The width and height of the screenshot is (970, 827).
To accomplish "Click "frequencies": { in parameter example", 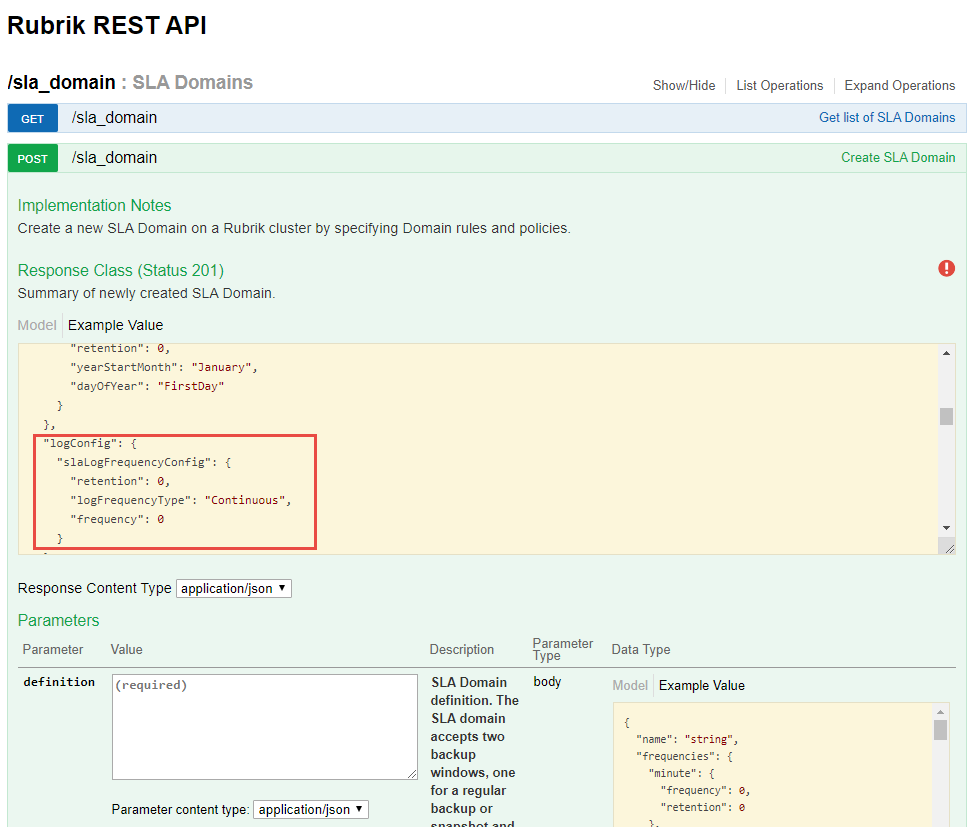I will pos(685,756).
